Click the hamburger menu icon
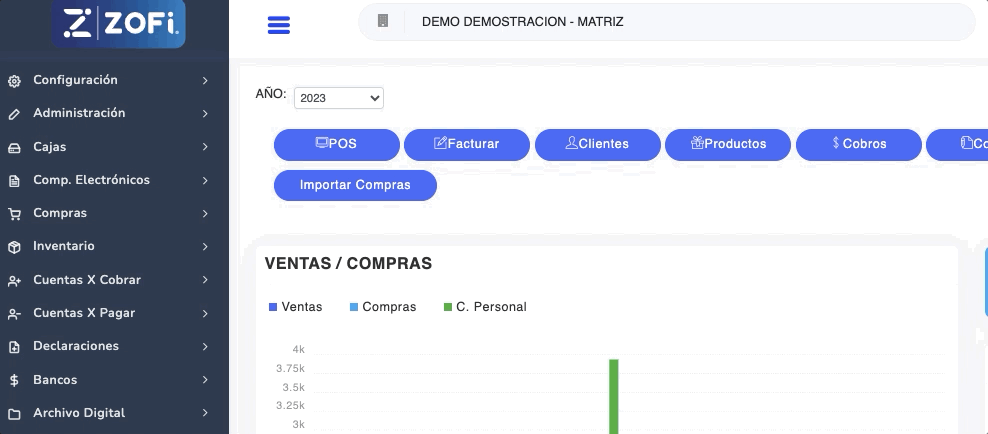Viewport: 988px width, 434px height. coord(279,25)
